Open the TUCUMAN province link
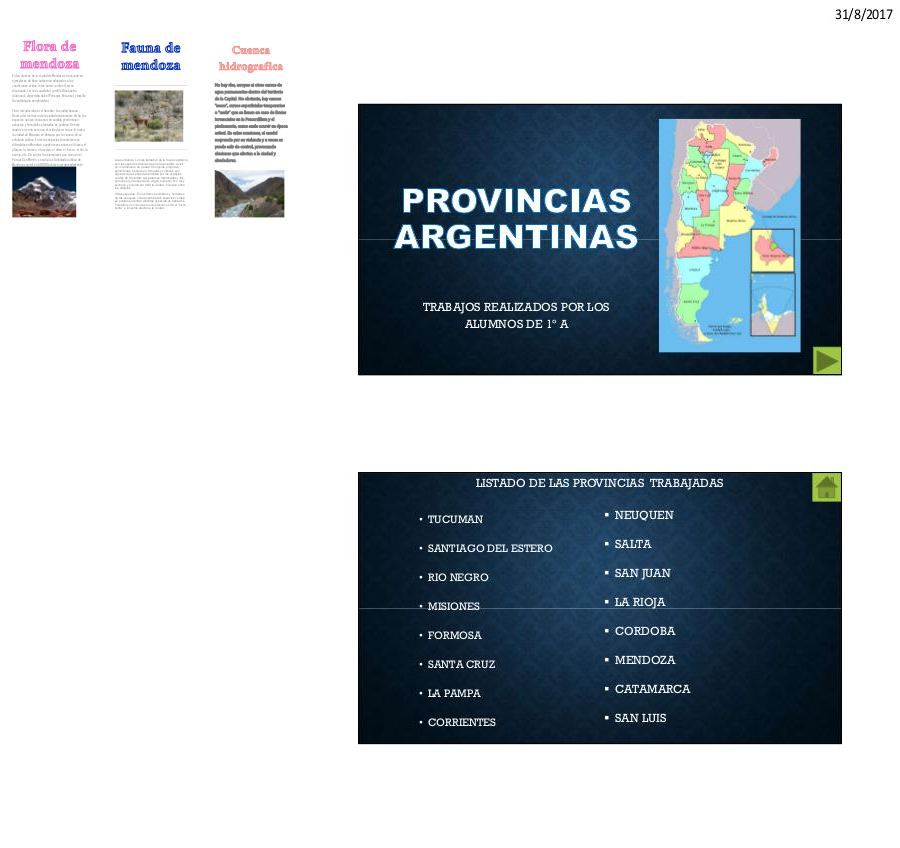The height and width of the screenshot is (848, 900). (x=455, y=520)
